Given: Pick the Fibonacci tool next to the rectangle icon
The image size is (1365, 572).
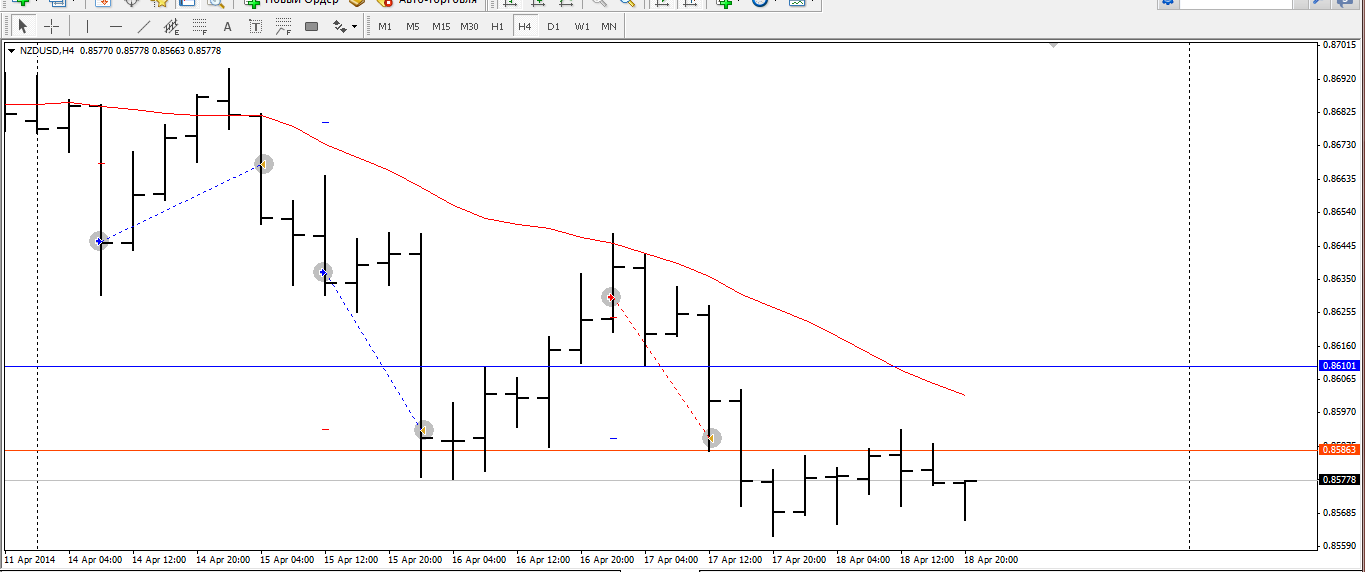Looking at the screenshot, I should (x=283, y=26).
